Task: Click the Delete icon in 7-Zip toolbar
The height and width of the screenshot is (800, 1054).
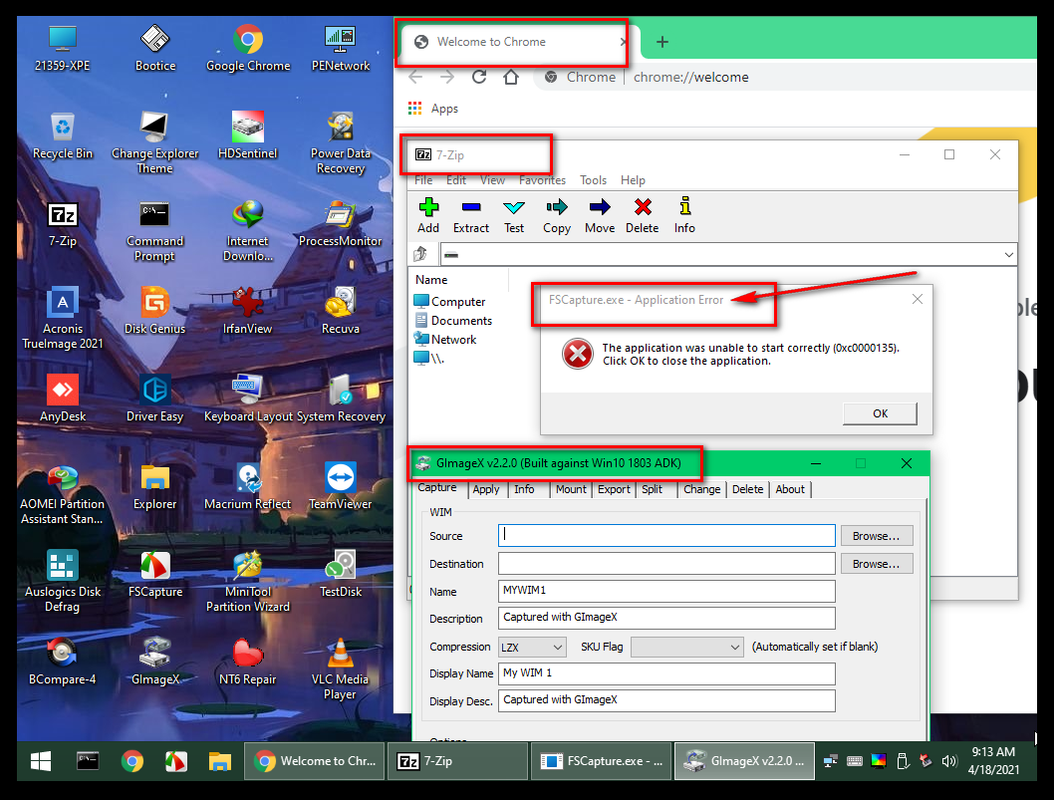Action: (x=642, y=216)
